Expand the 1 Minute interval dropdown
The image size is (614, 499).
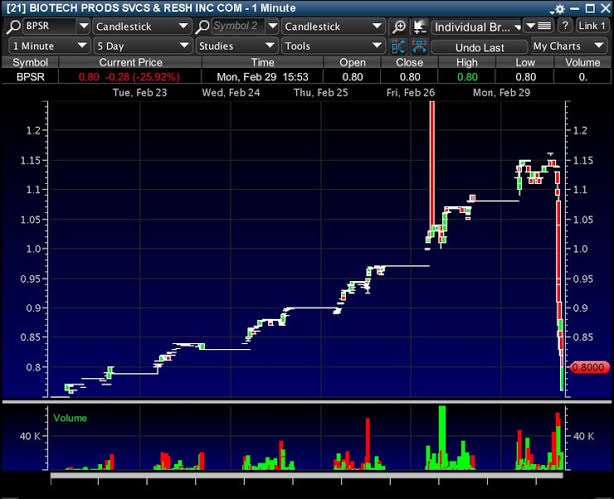(x=48, y=46)
